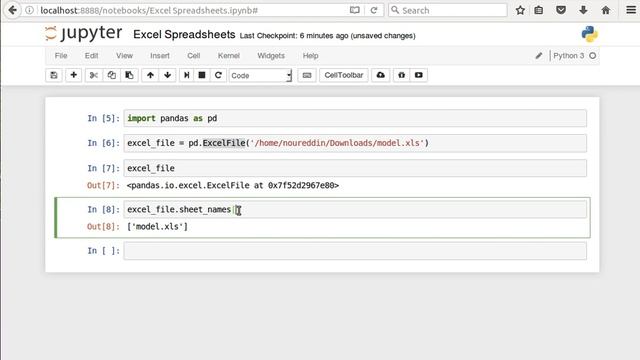Open the Kernel menu
This screenshot has width=640, height=360.
tap(229, 56)
